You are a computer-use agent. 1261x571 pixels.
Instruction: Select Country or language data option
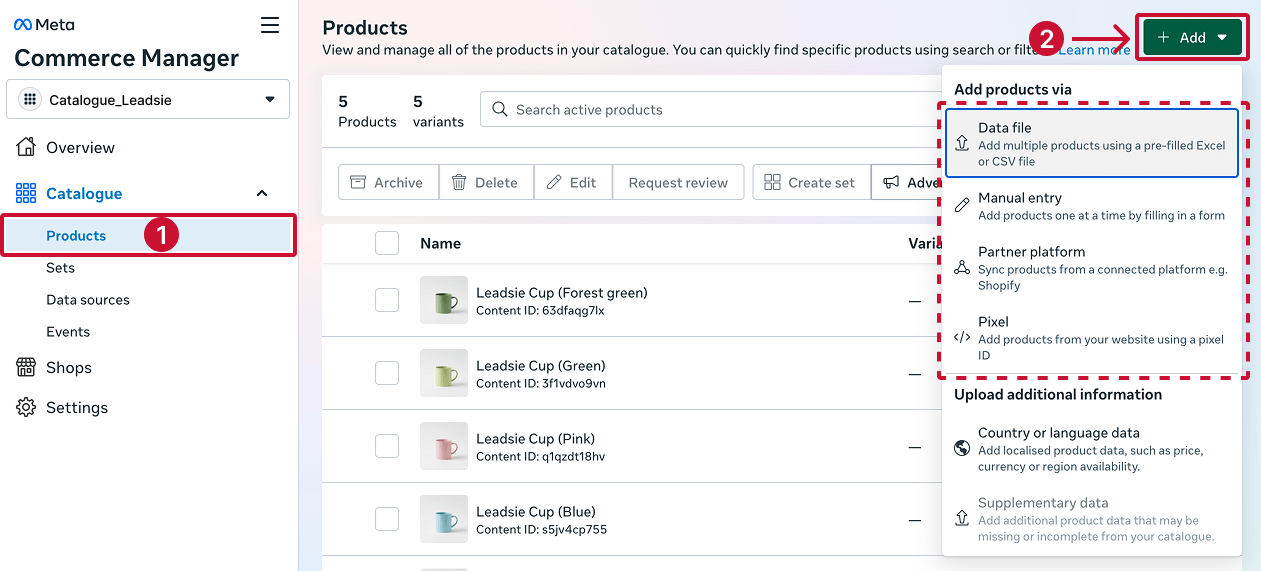(1090, 449)
